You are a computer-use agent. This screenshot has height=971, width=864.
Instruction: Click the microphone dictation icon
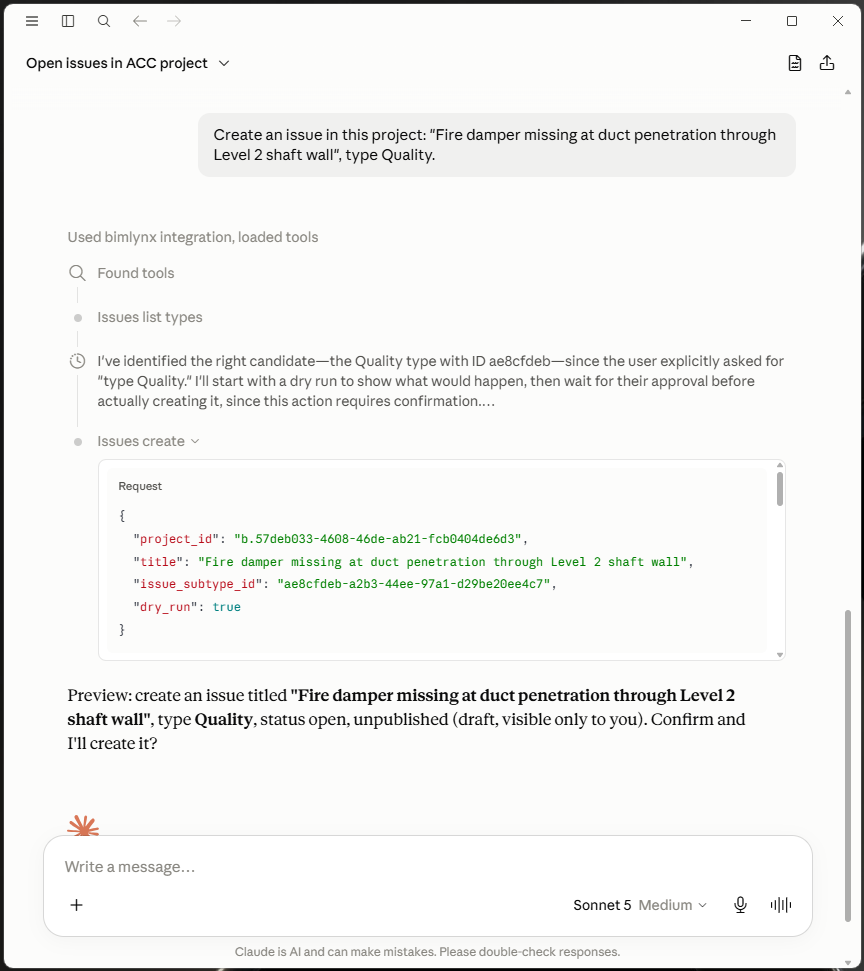tap(740, 905)
